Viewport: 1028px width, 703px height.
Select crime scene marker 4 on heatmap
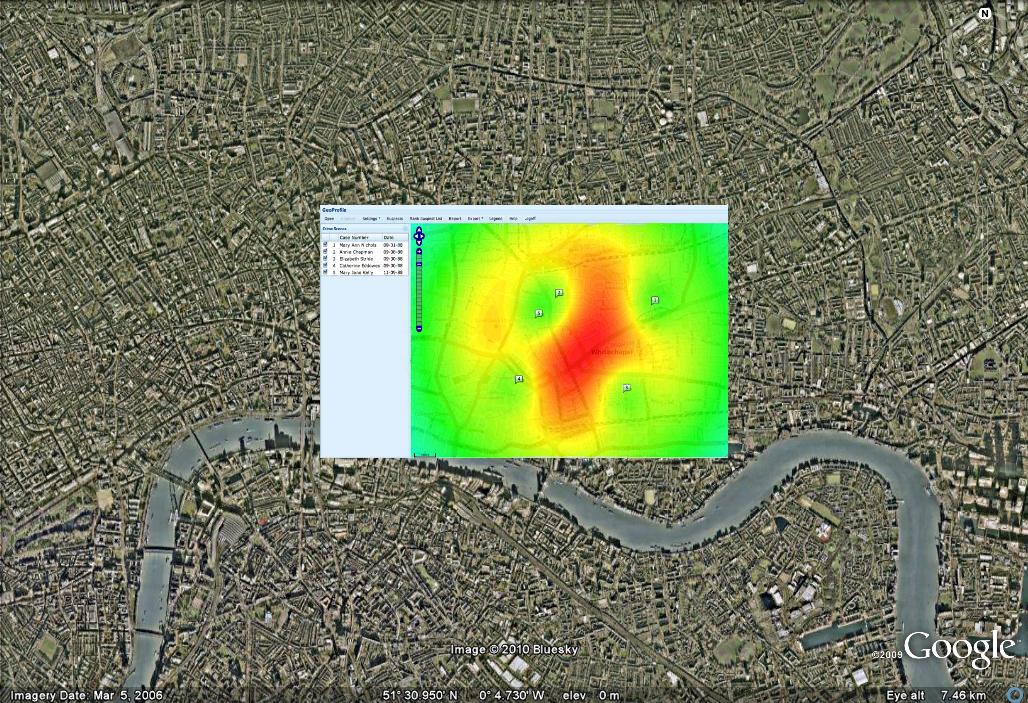(518, 379)
